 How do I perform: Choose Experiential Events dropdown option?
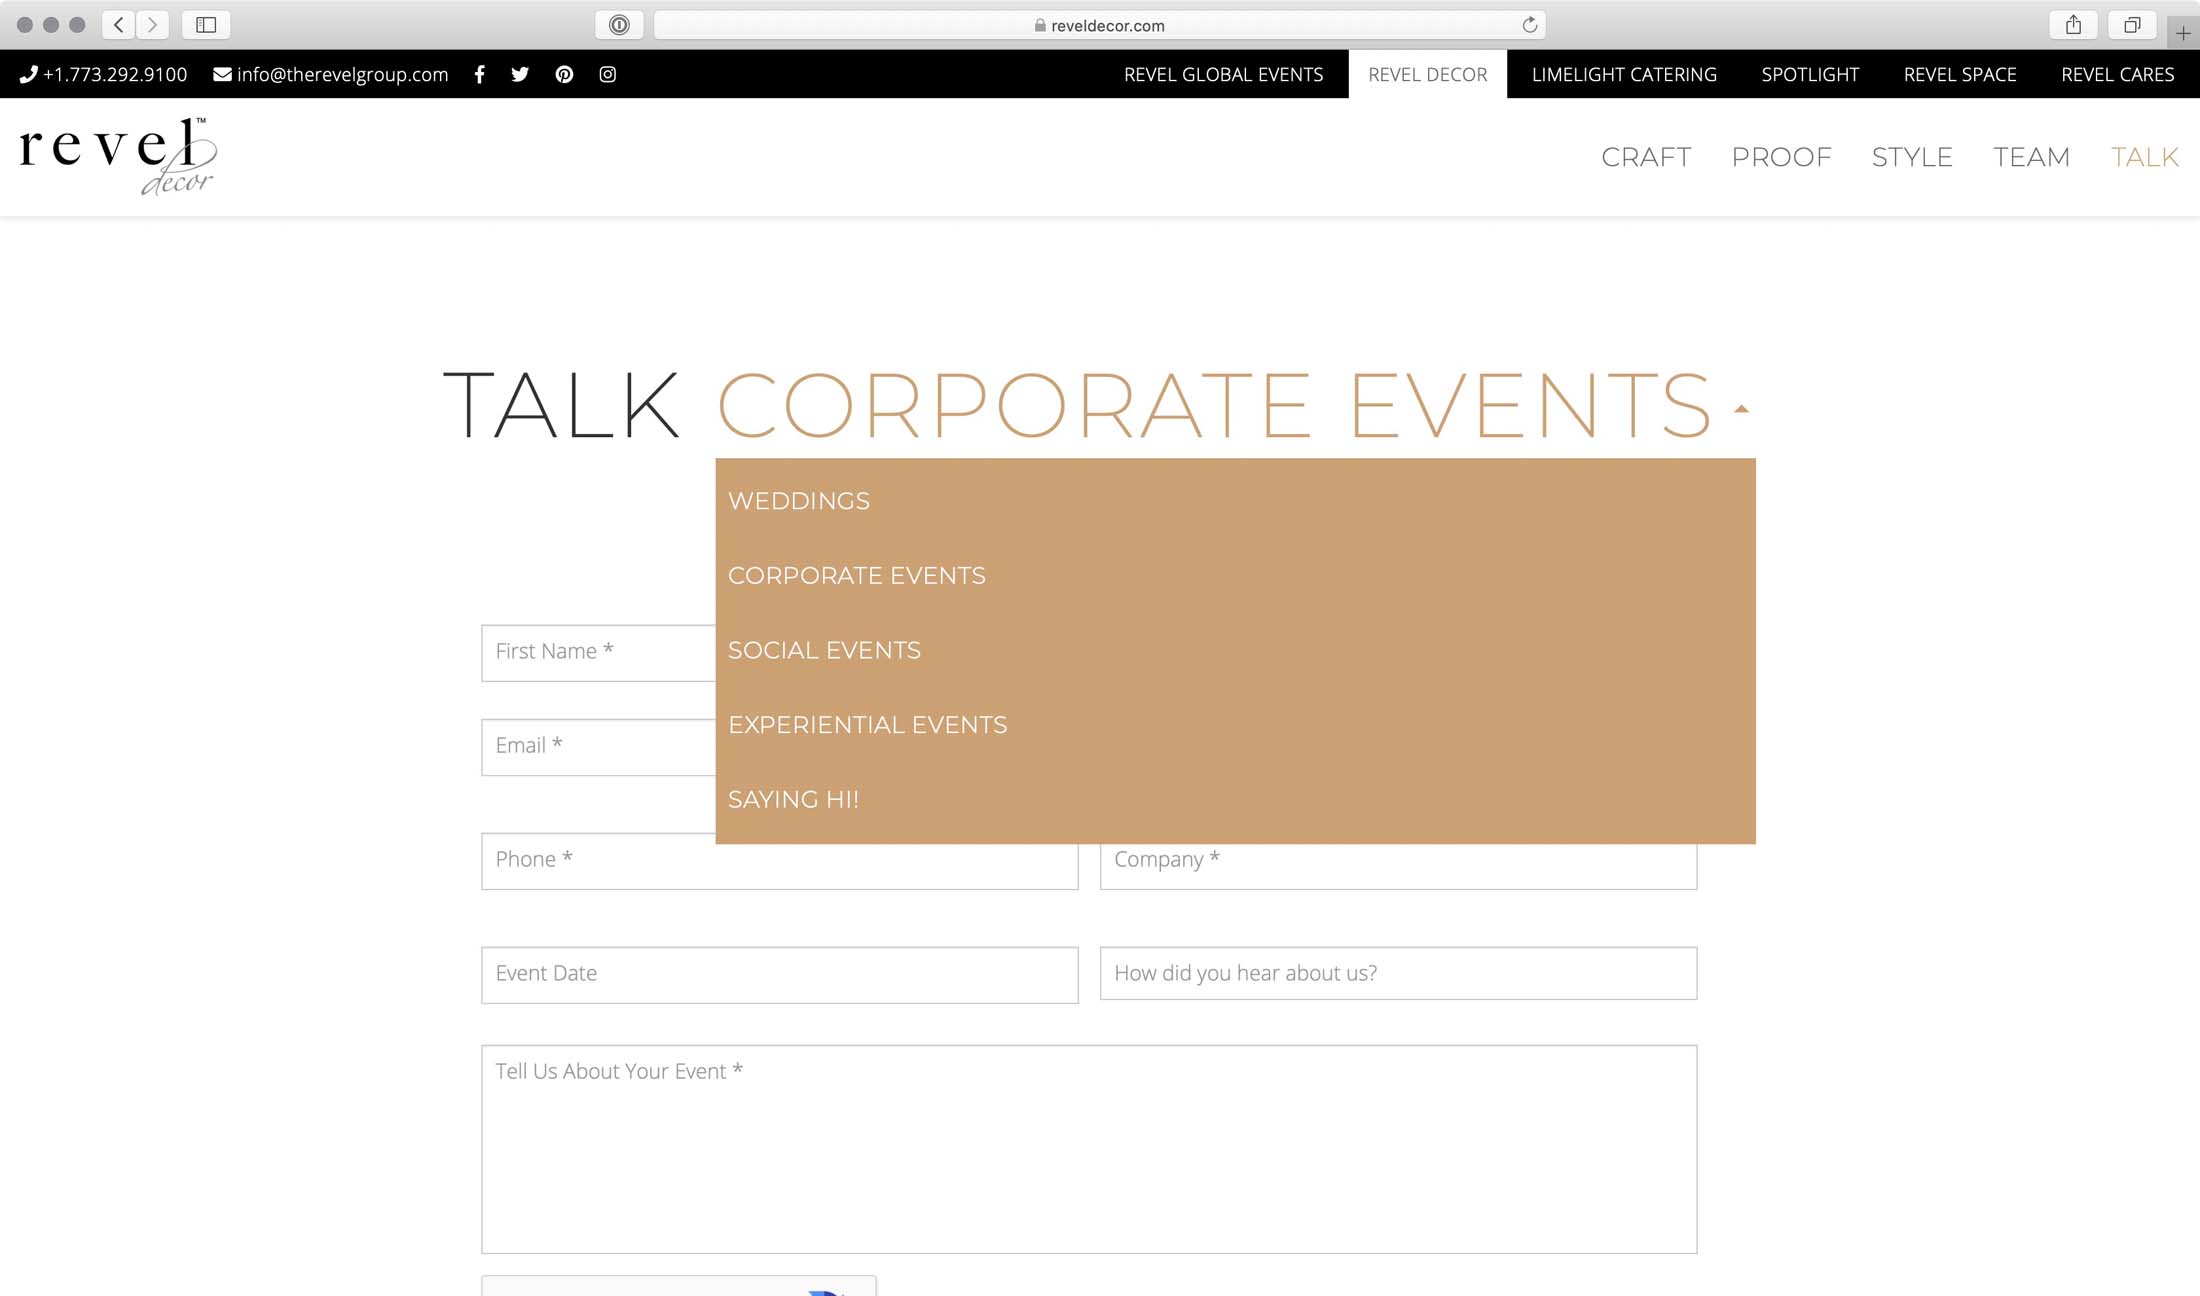(x=867, y=725)
